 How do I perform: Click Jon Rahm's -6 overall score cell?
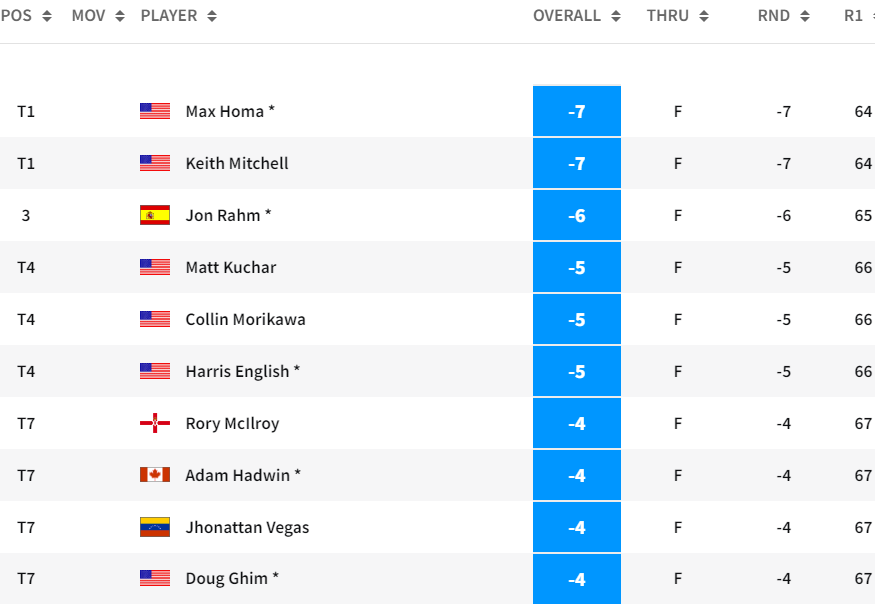pyautogui.click(x=577, y=215)
